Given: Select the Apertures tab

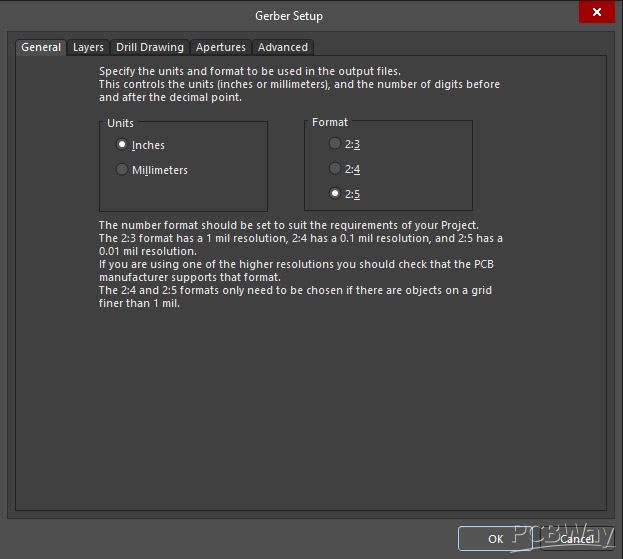Looking at the screenshot, I should coord(220,47).
